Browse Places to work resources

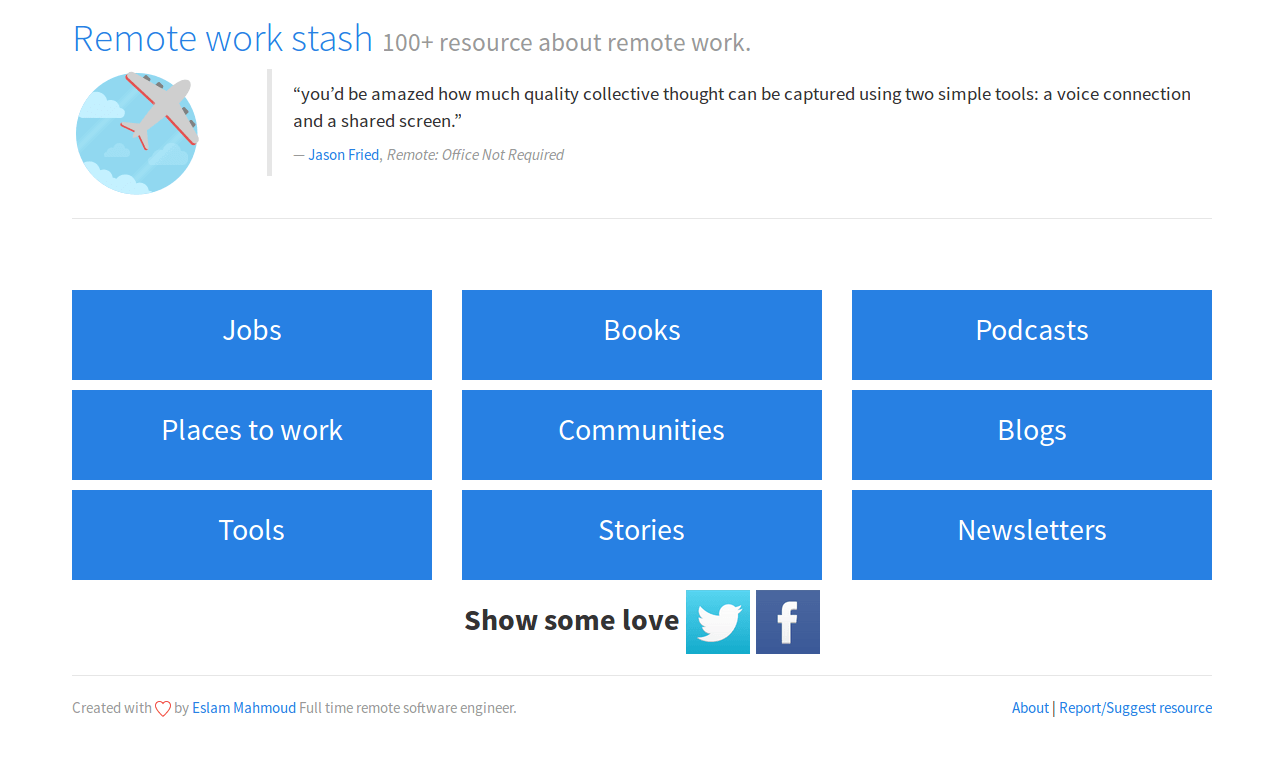[x=251, y=434]
